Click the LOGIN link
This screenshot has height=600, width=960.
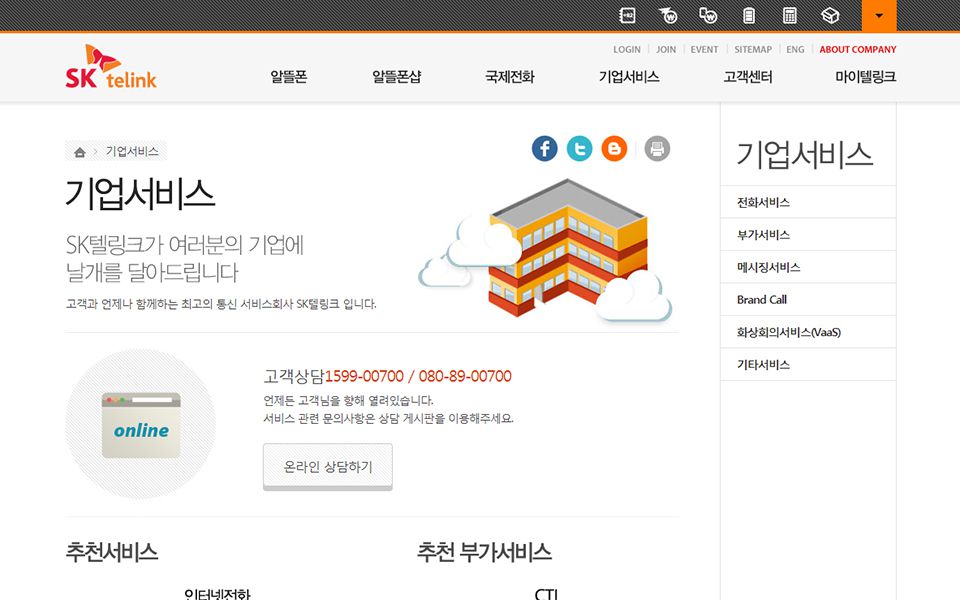(627, 49)
